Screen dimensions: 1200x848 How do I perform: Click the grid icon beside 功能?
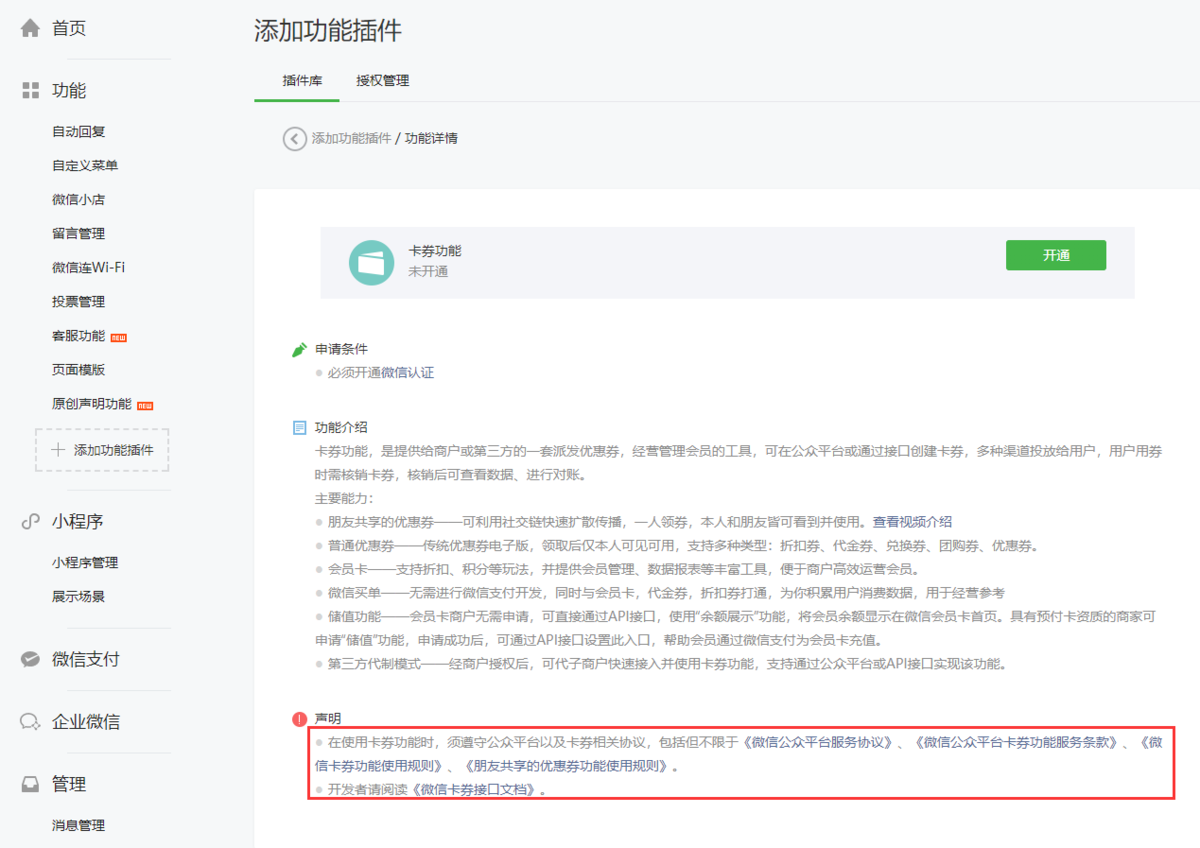pos(31,91)
